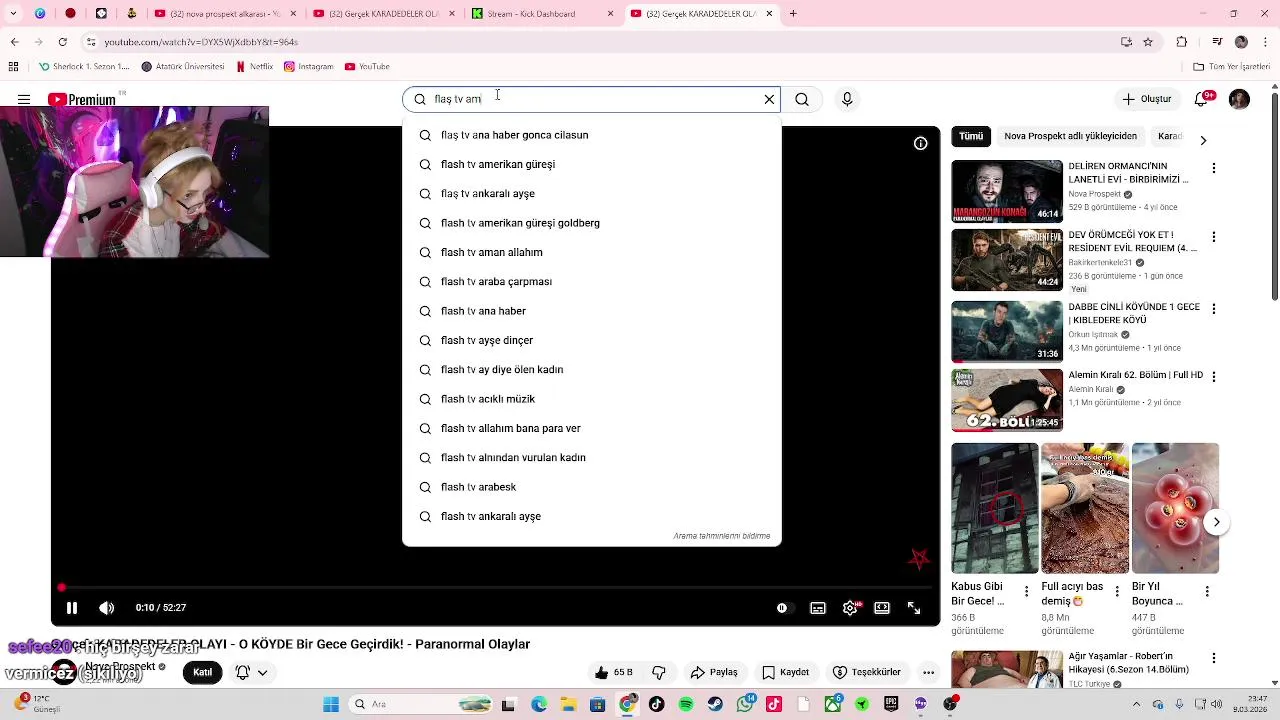Image resolution: width=1280 pixels, height=720 pixels.
Task: Select suggestion 'flash tv araba çarpması'
Action: click(591, 281)
